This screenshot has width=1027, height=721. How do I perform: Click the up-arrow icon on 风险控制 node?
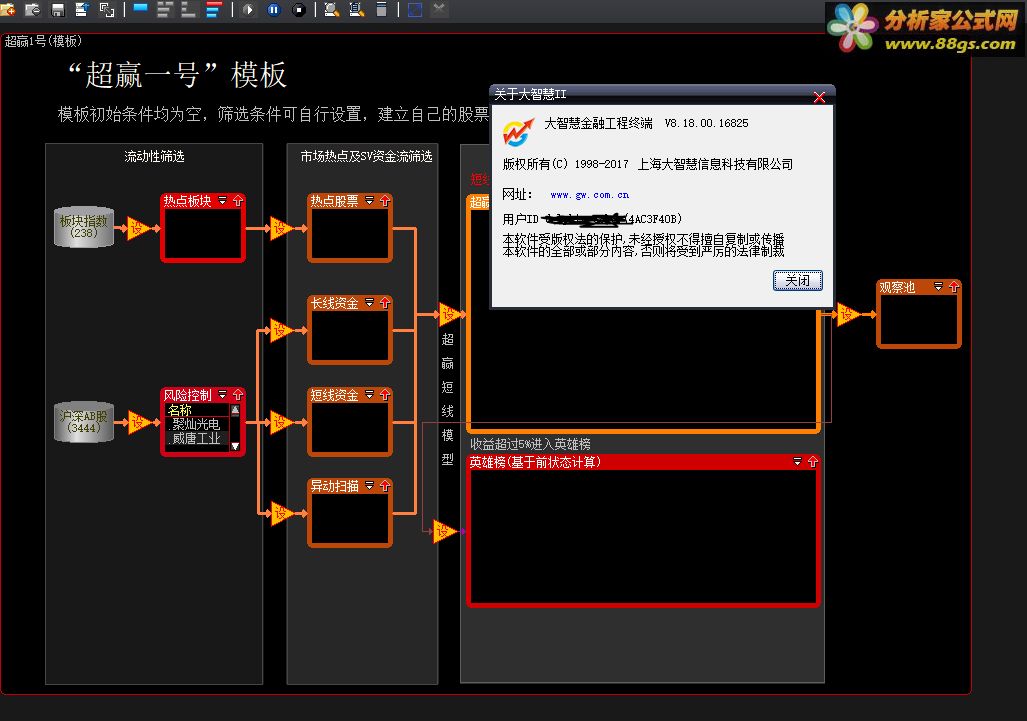coord(238,395)
